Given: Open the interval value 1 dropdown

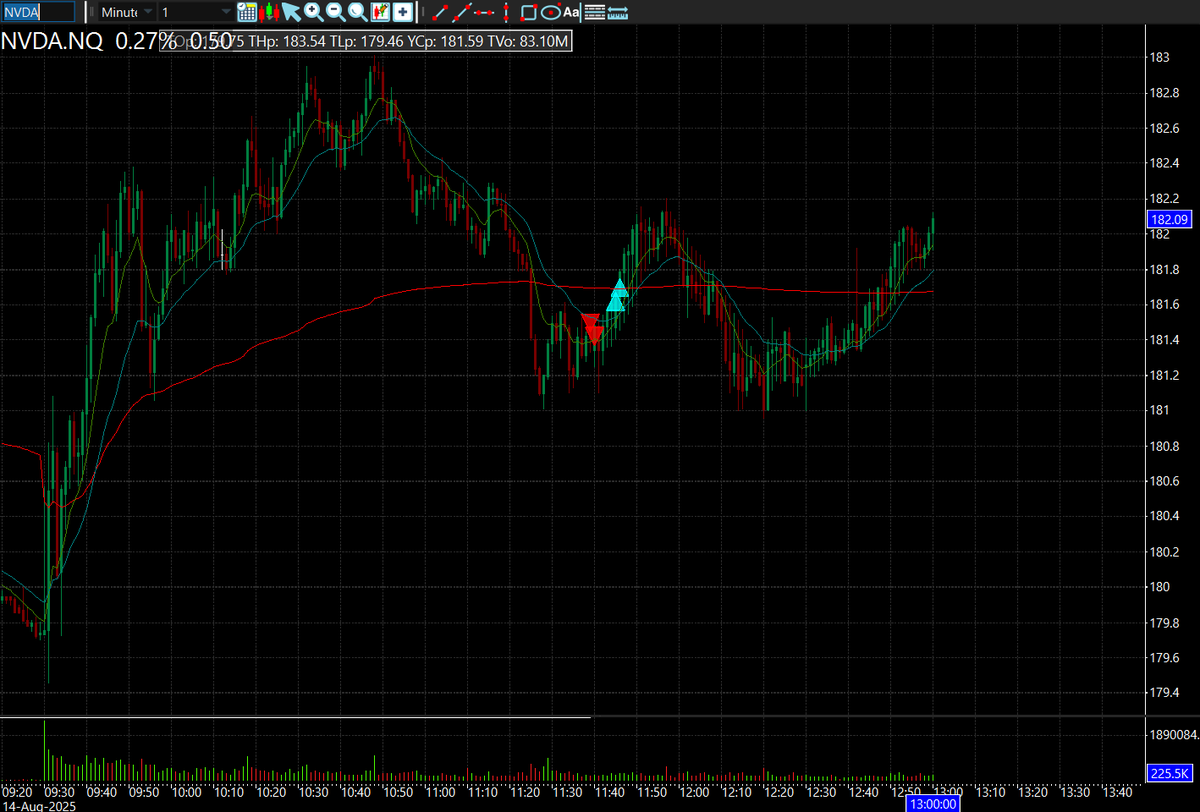Looking at the screenshot, I should (x=196, y=12).
